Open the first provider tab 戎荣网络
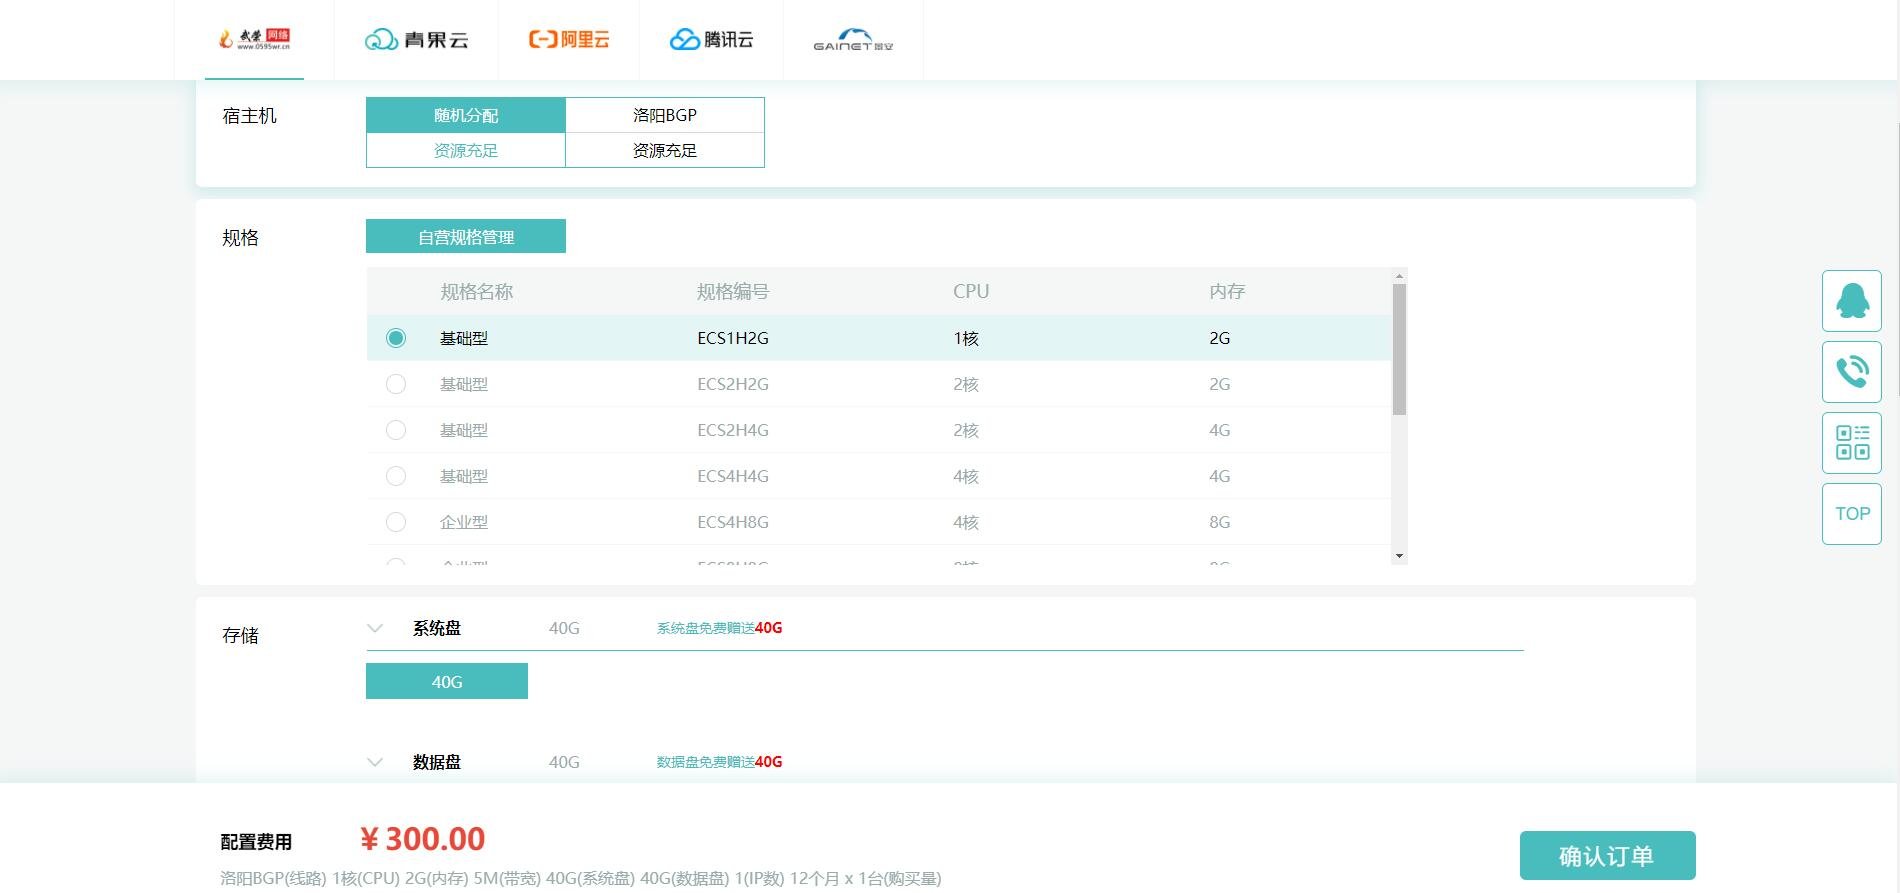The width and height of the screenshot is (1900, 893). point(254,40)
